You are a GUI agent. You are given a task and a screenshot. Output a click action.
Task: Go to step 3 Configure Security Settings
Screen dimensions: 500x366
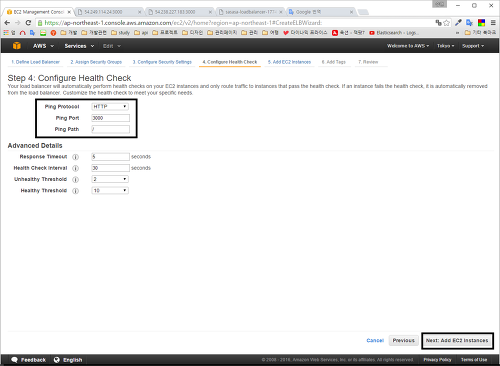[x=162, y=62]
